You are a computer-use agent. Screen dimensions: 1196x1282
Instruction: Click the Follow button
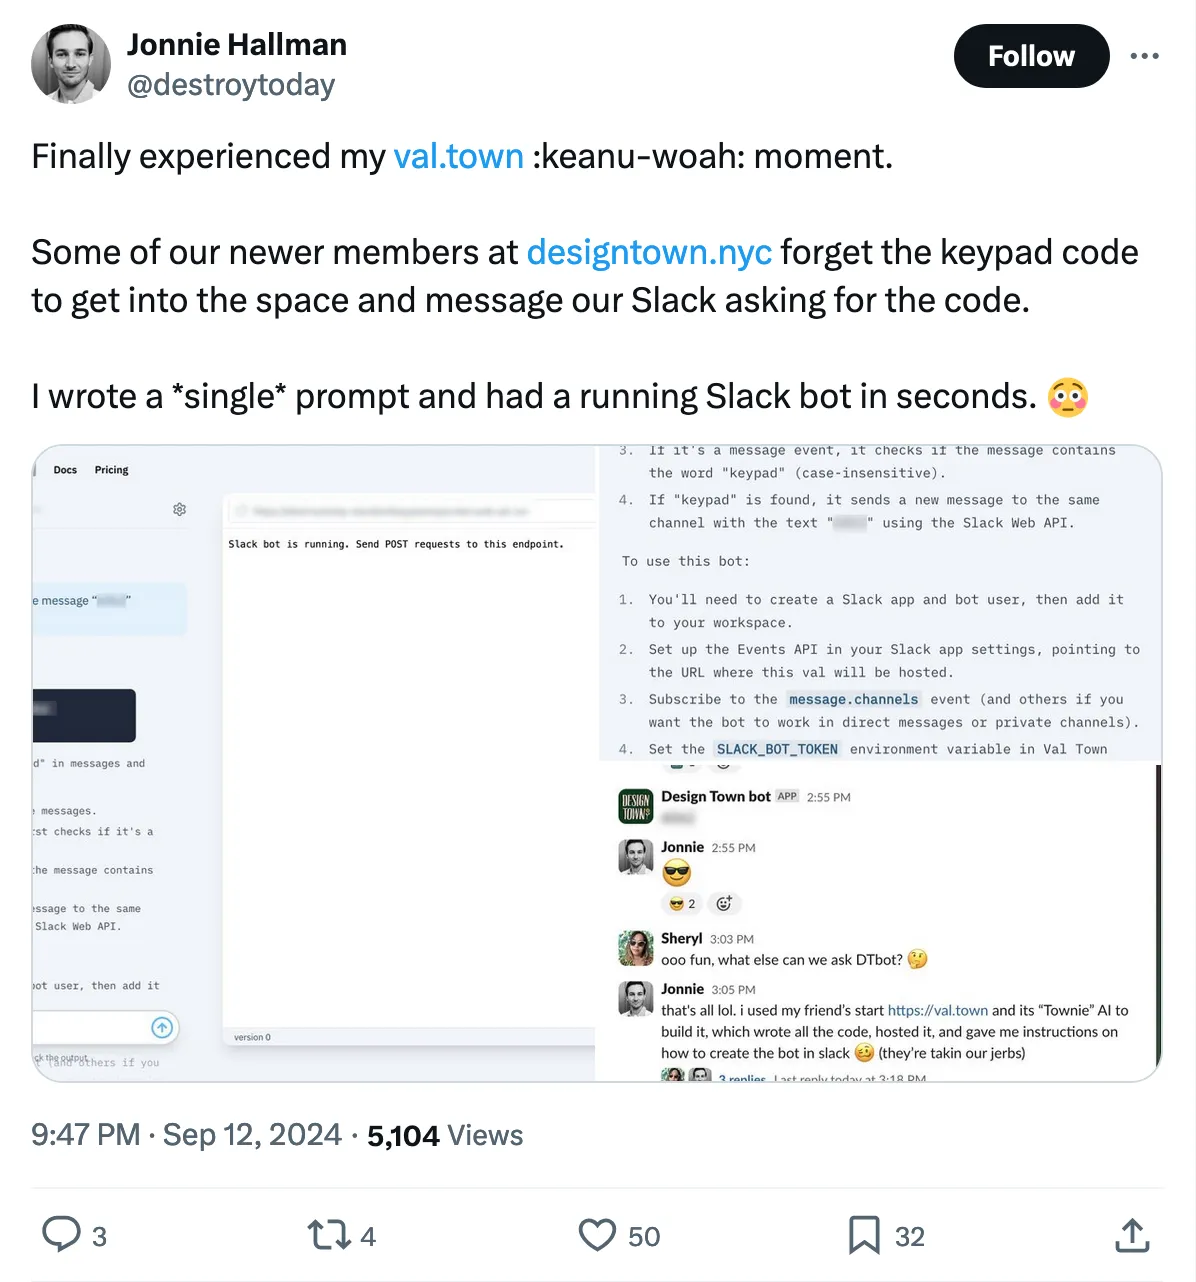point(1031,56)
